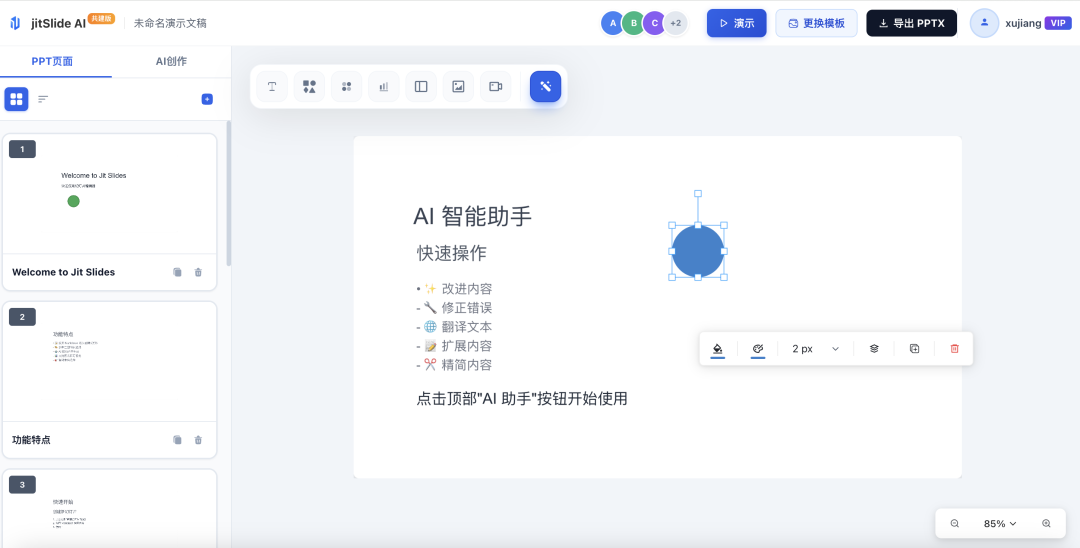
Task: Open the border color palette
Action: click(x=758, y=349)
